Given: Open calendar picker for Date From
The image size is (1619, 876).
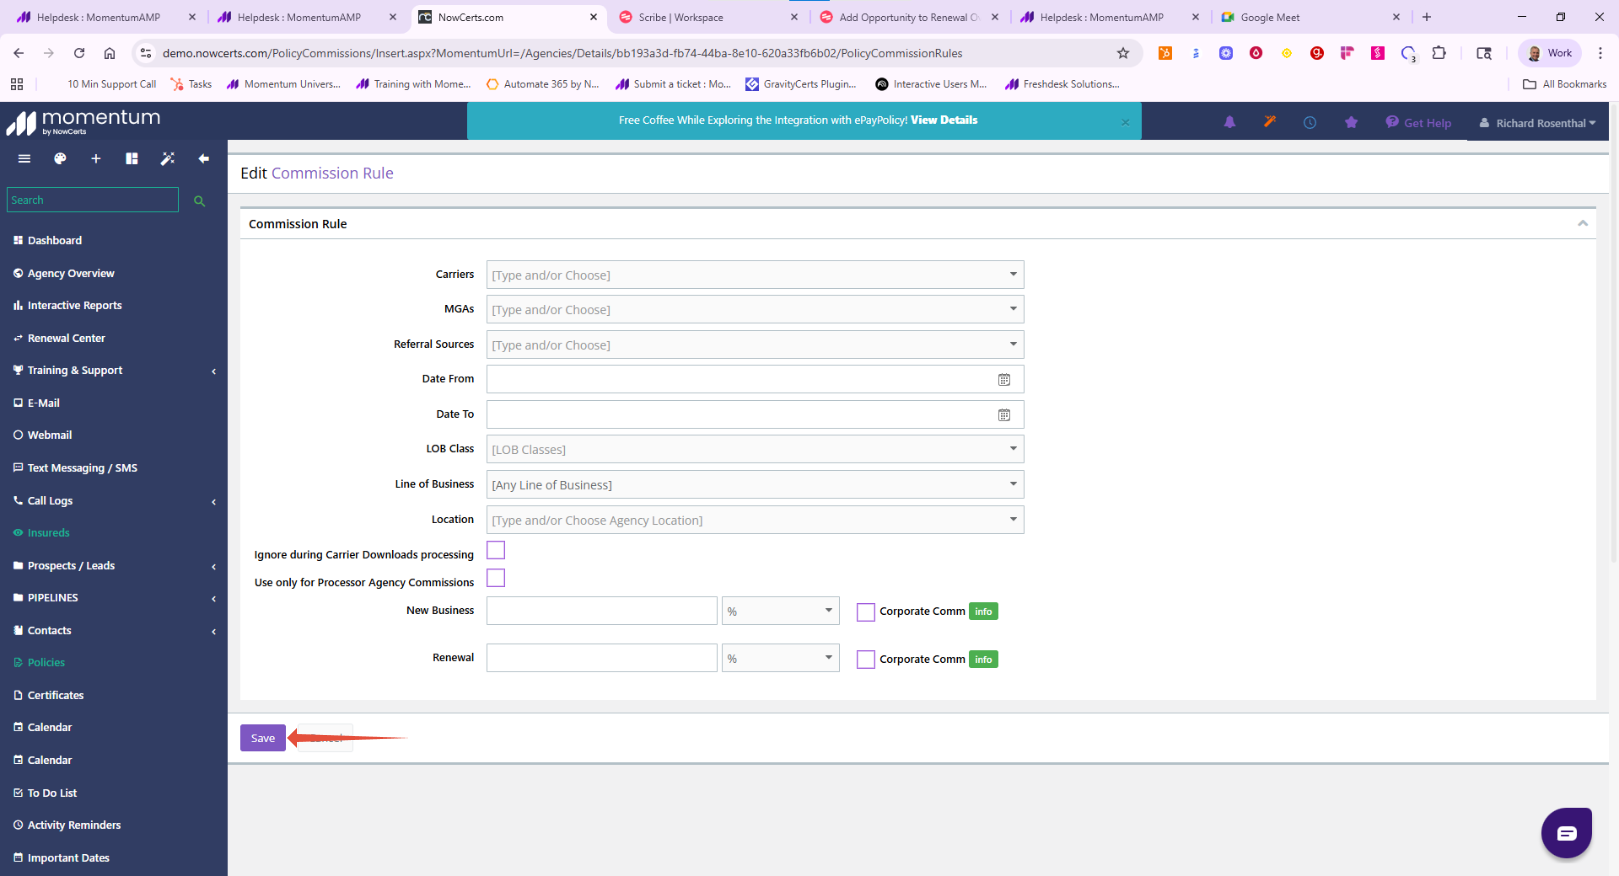Looking at the screenshot, I should coord(1004,380).
